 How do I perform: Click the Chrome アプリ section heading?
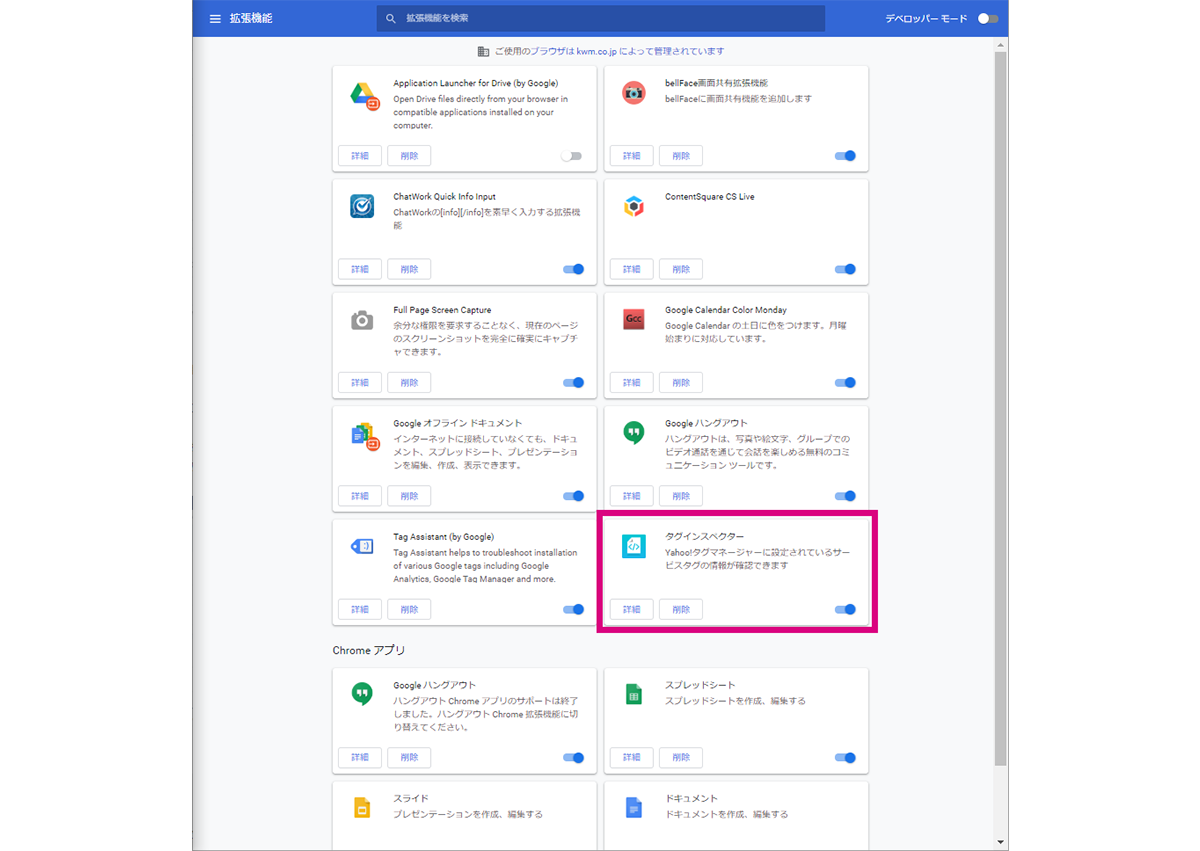pyautogui.click(x=369, y=651)
